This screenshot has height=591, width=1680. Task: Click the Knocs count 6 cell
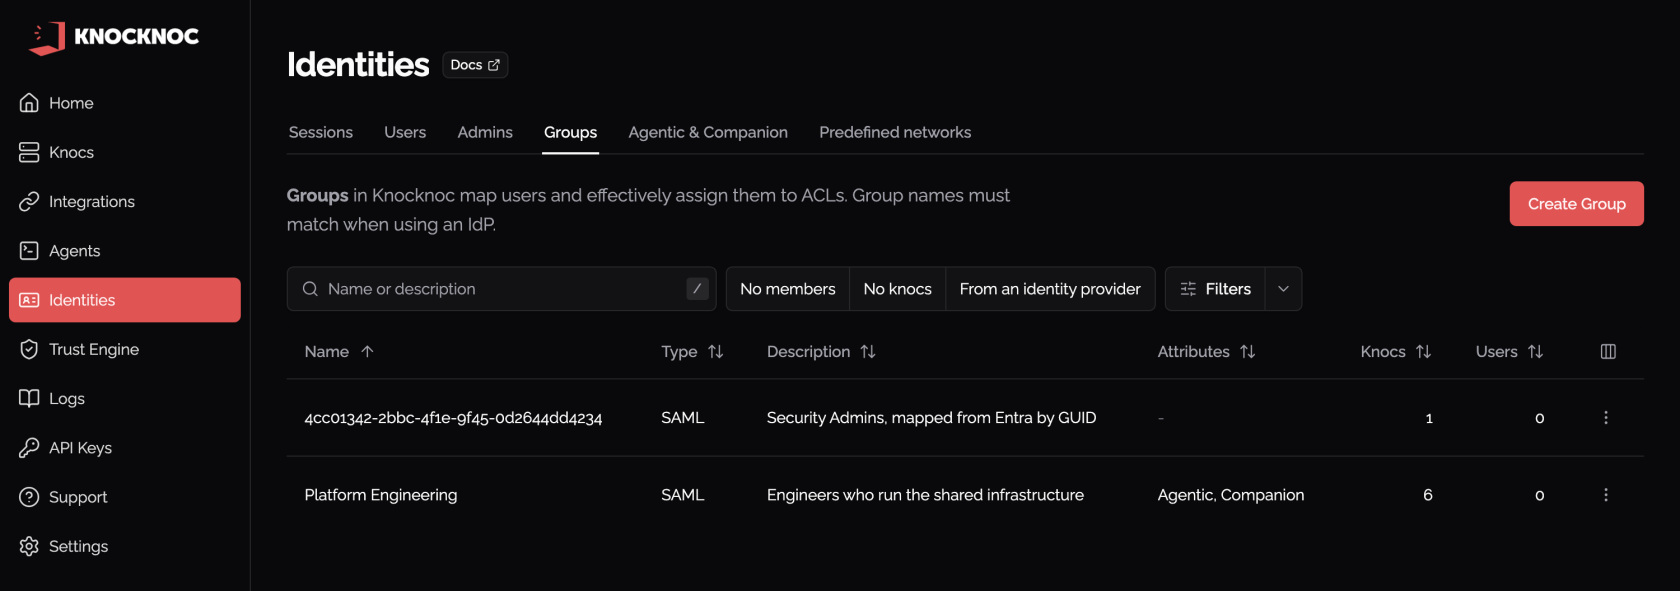[1428, 495]
